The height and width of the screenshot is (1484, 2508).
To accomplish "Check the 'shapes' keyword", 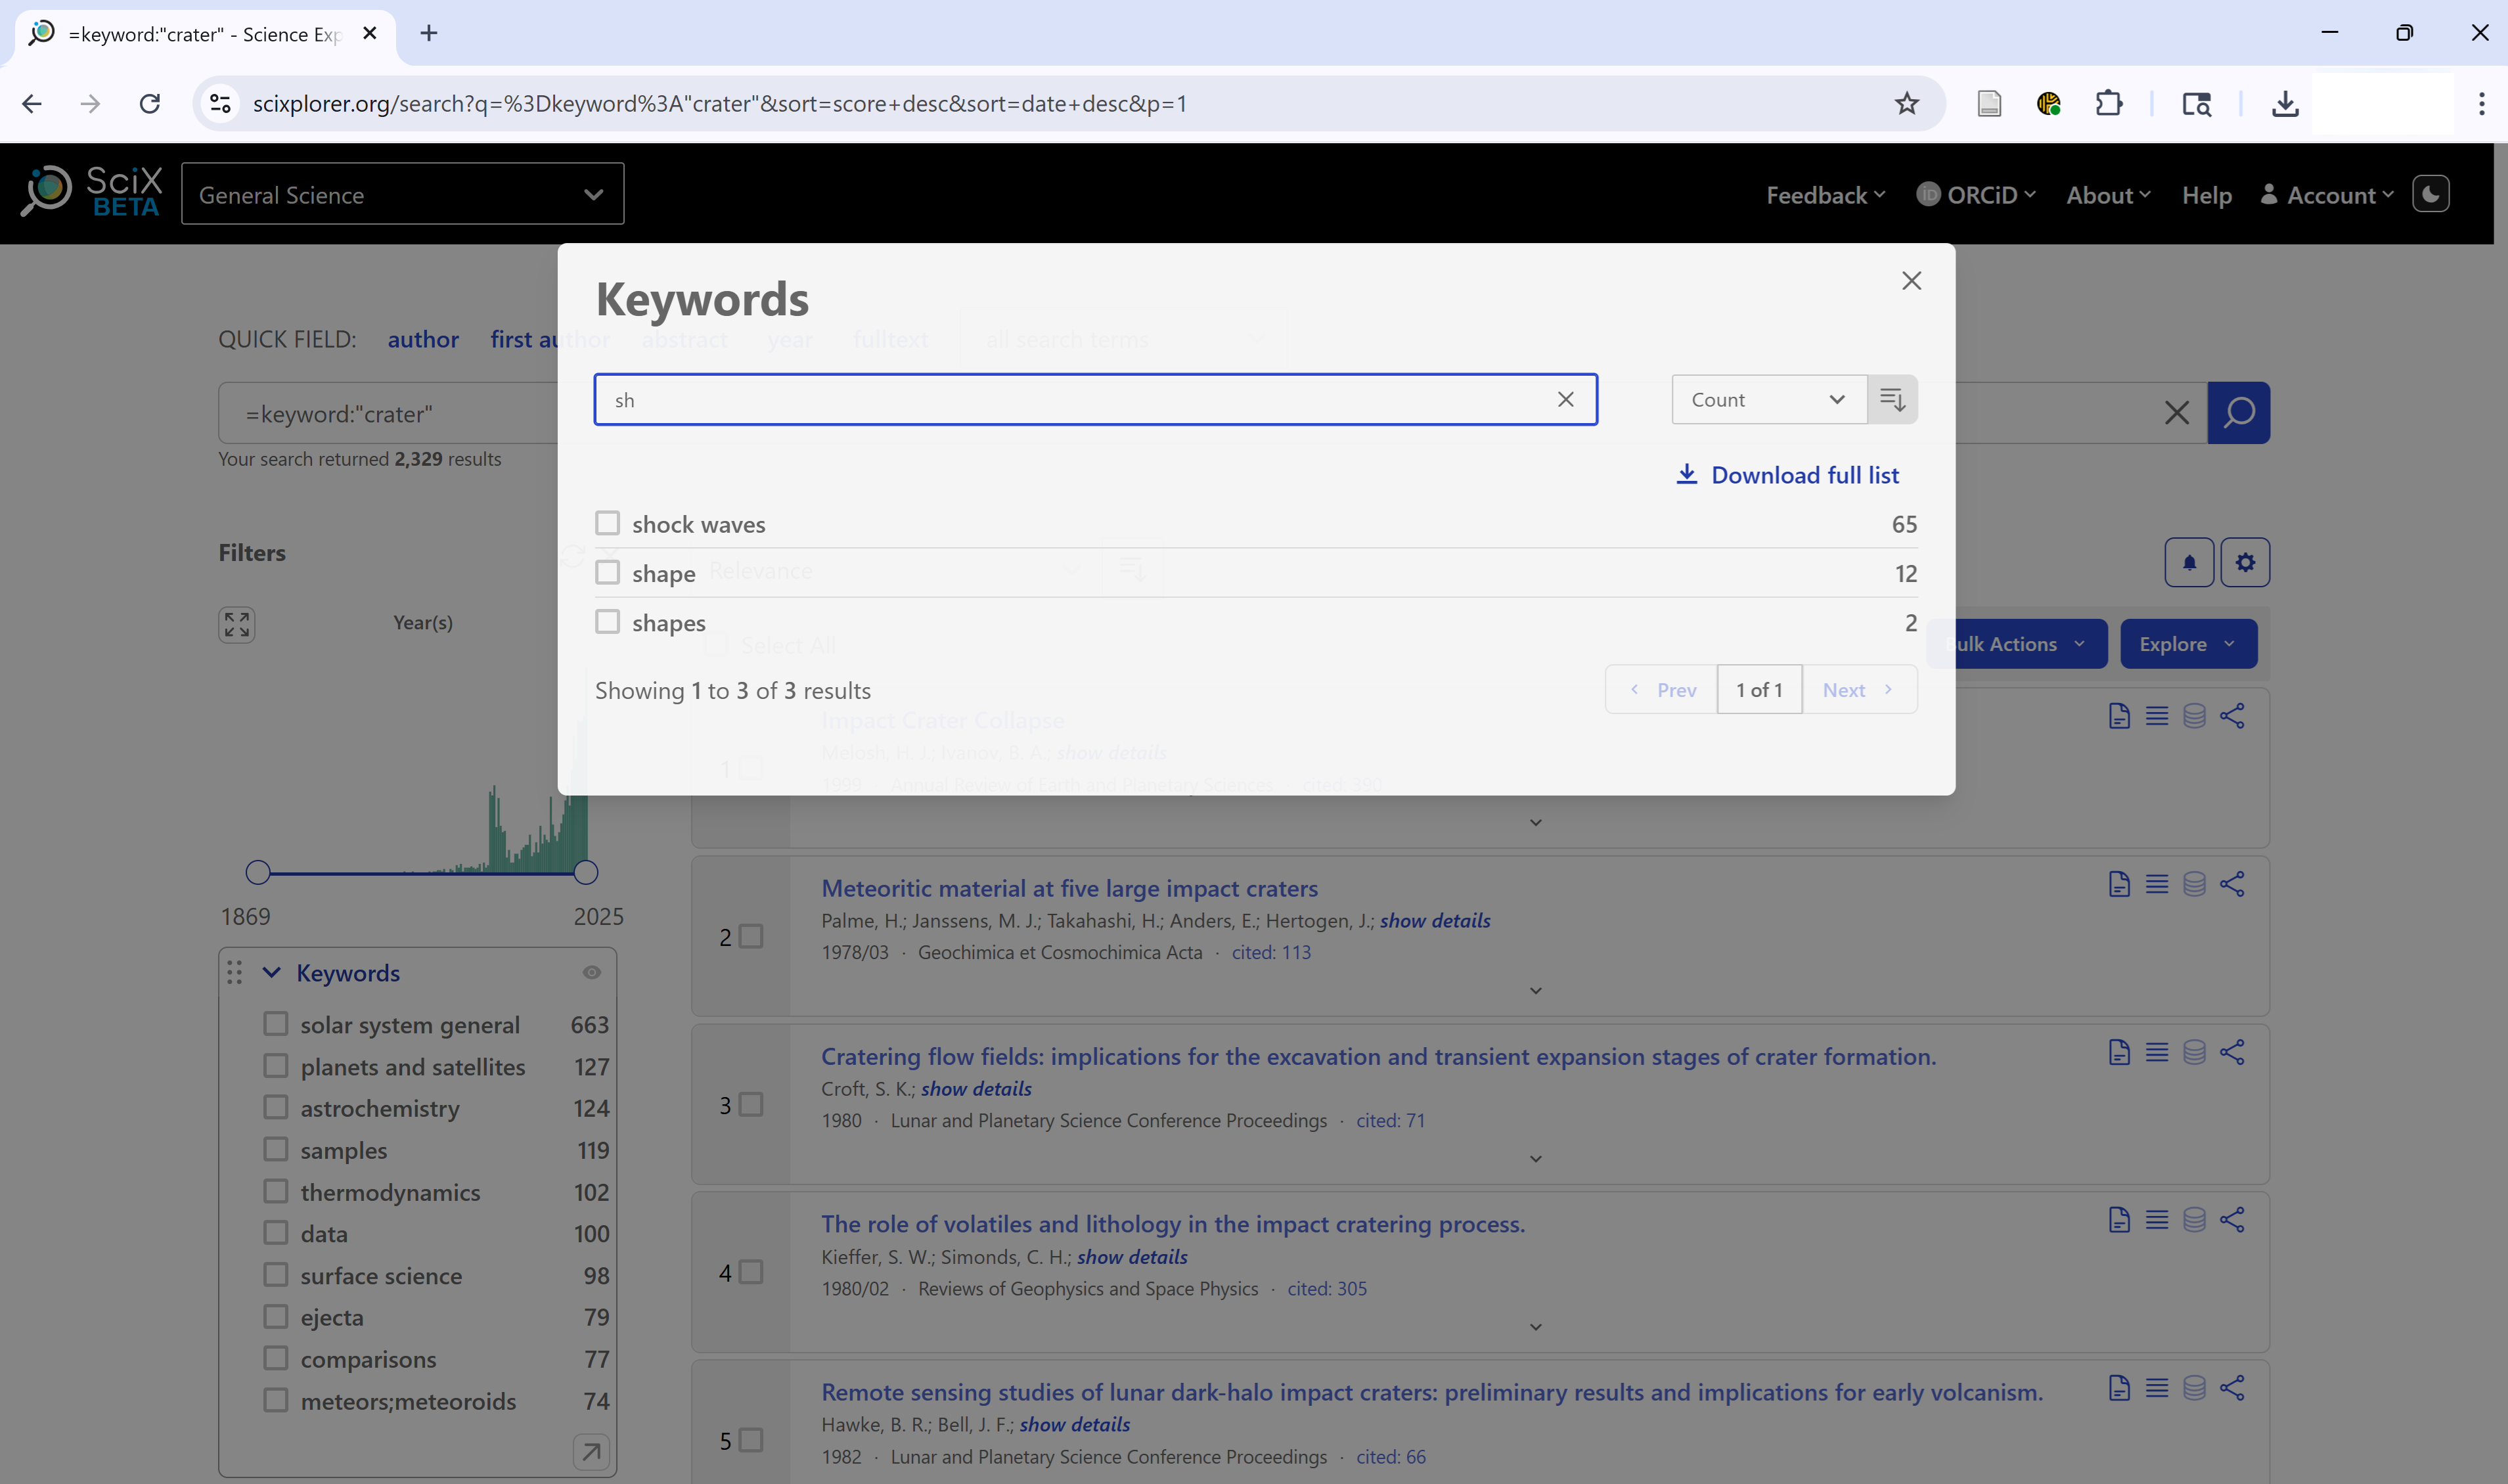I will (607, 622).
